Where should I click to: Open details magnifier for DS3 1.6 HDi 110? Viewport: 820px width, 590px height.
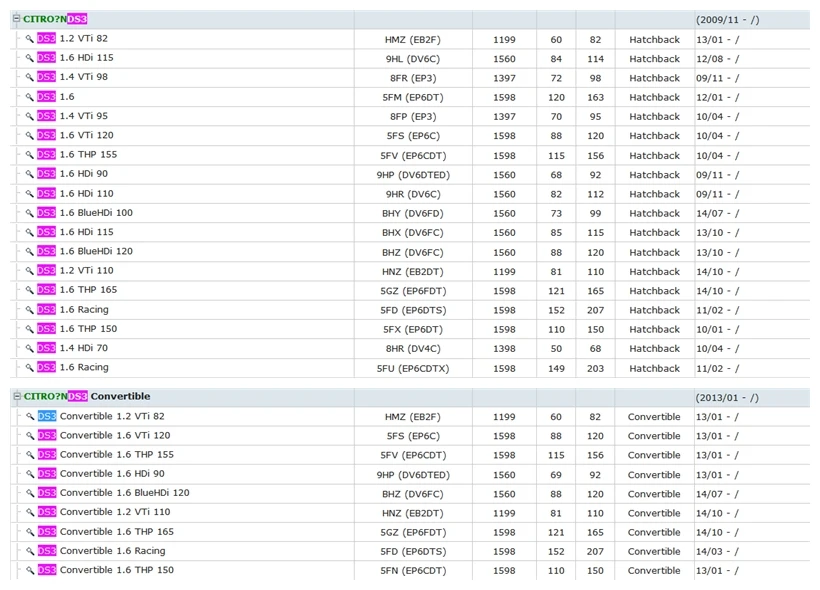(x=30, y=194)
